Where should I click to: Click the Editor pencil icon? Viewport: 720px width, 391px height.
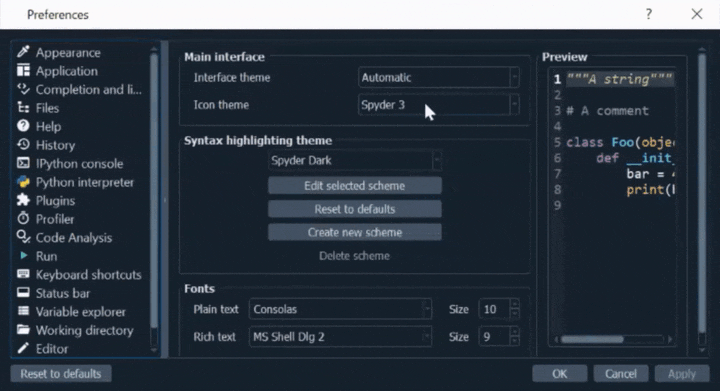coord(23,348)
